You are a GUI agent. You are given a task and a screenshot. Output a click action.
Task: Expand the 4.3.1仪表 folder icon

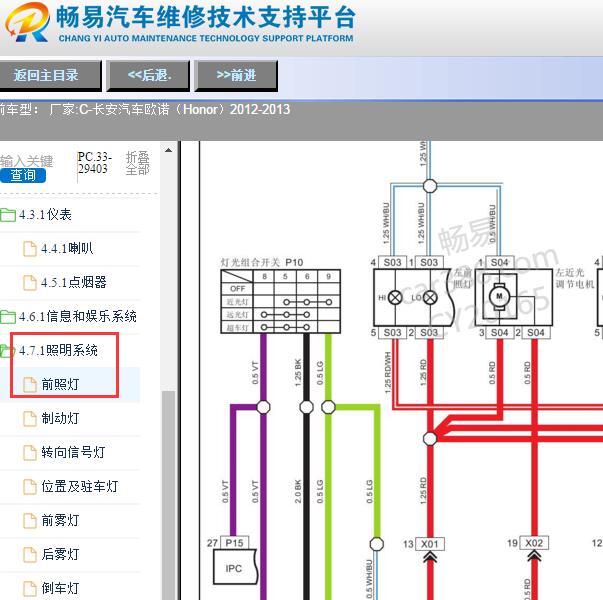point(7,215)
